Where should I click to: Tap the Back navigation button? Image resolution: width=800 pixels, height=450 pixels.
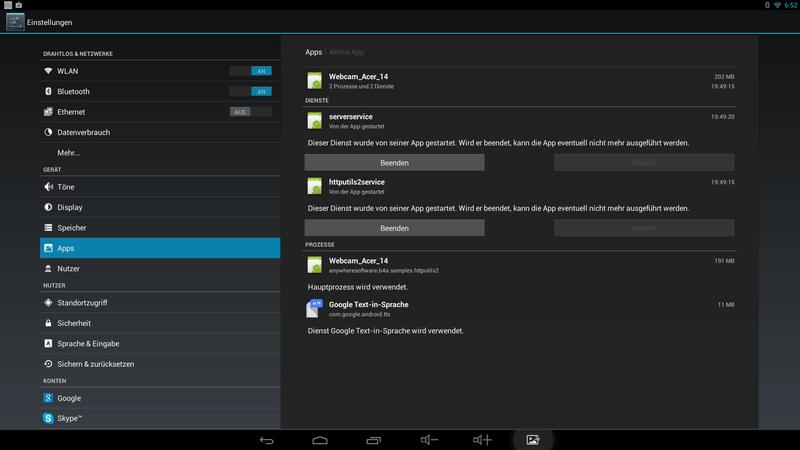click(x=266, y=440)
